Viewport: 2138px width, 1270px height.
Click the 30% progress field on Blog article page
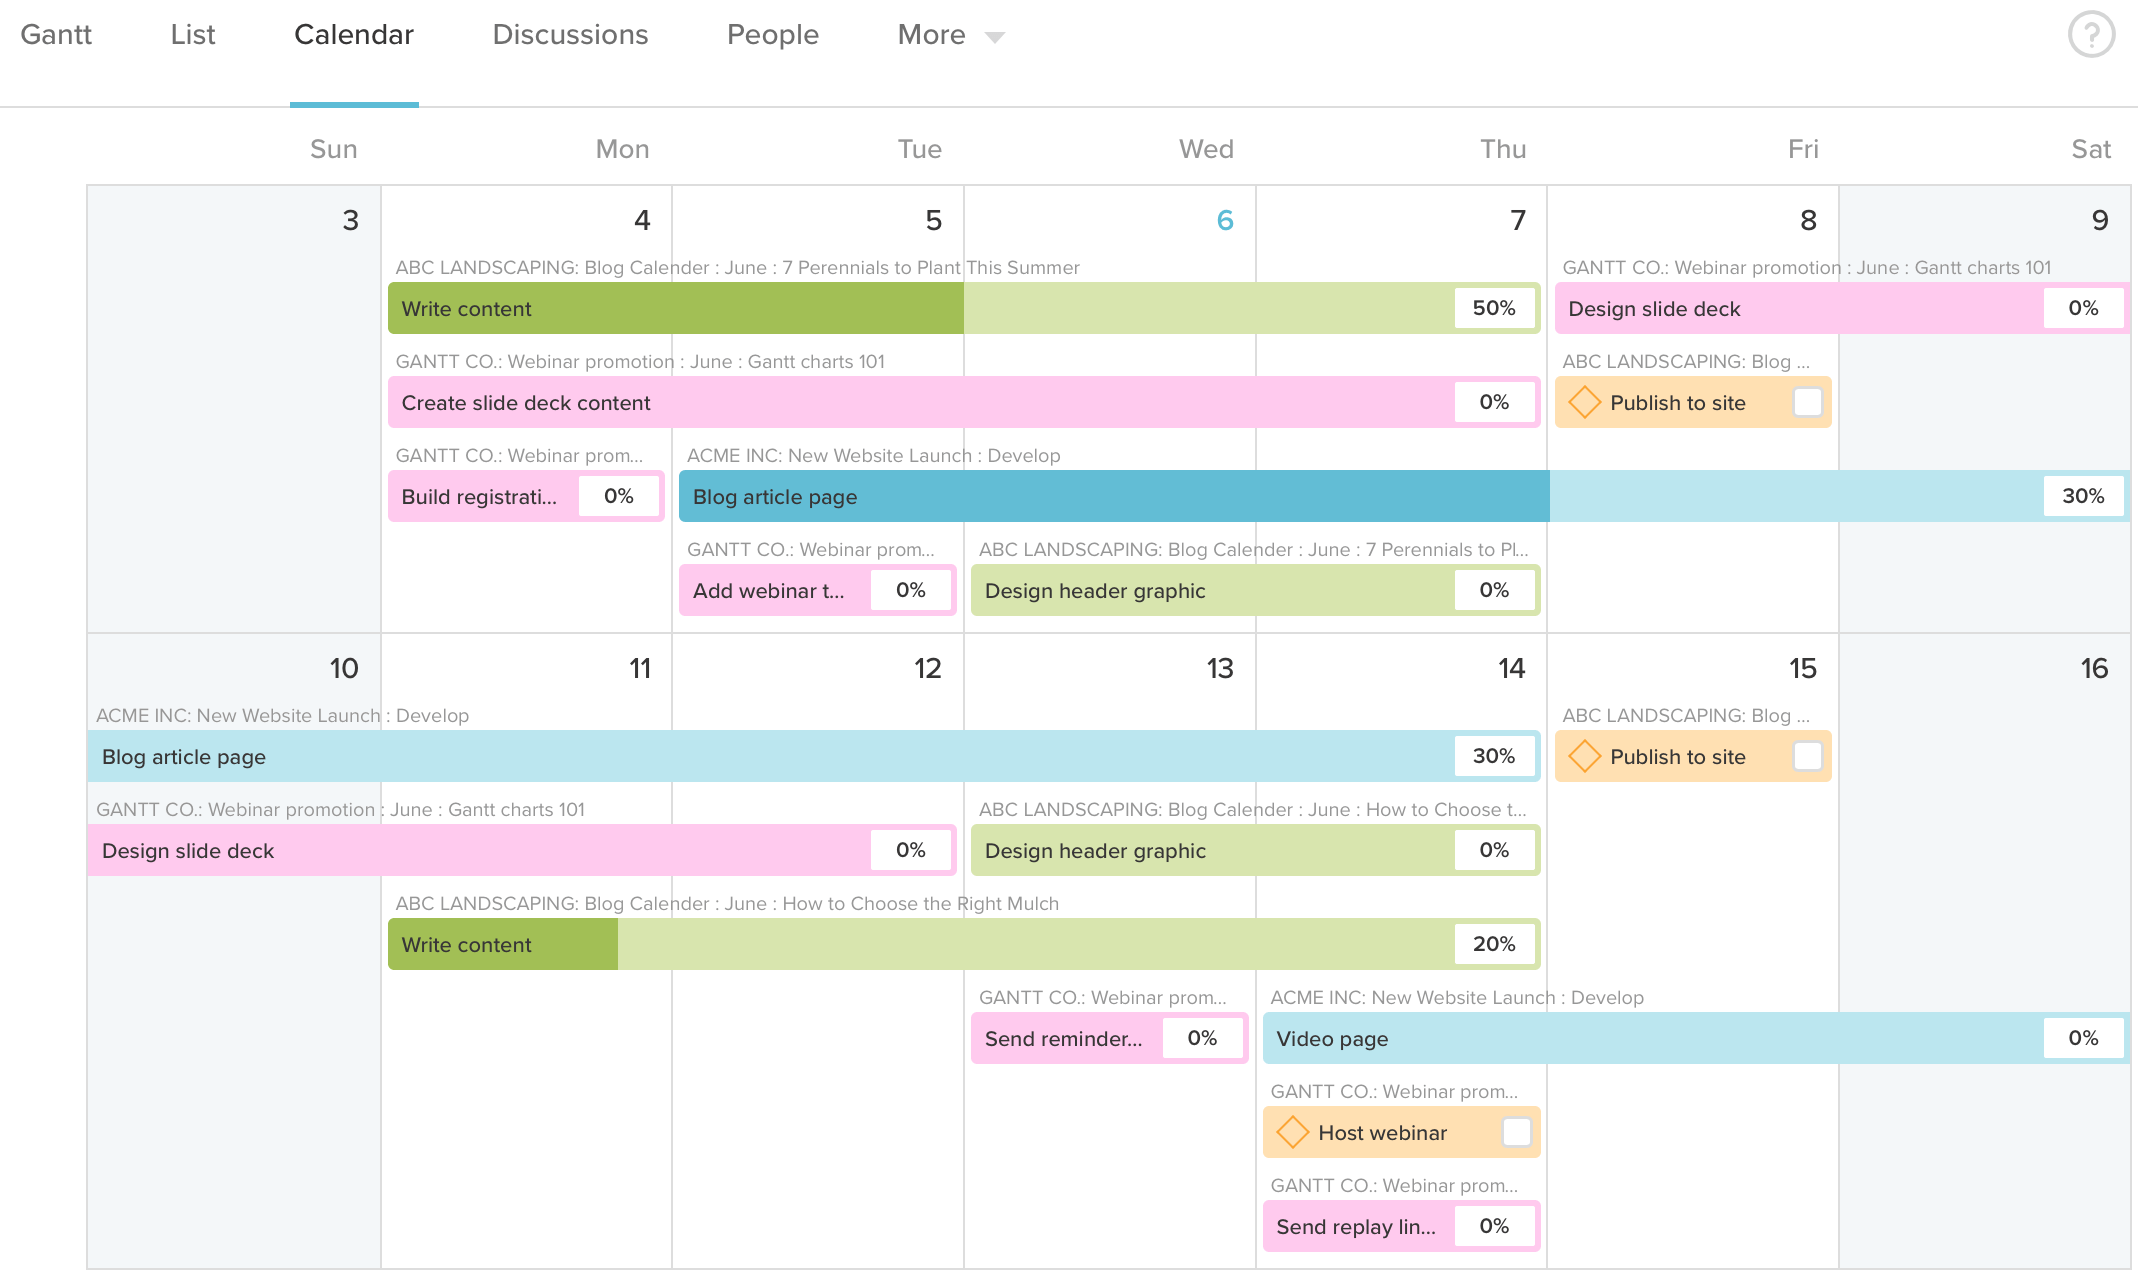coord(1493,756)
